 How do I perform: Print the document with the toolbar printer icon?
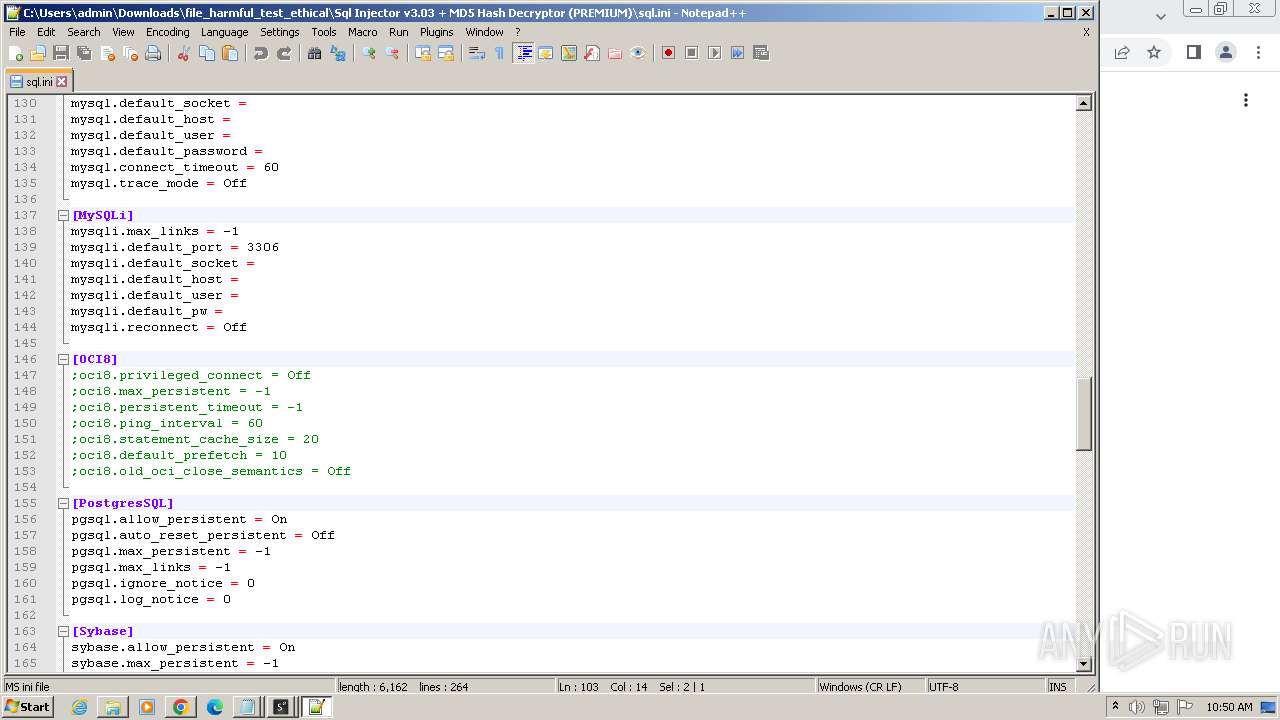pos(153,53)
